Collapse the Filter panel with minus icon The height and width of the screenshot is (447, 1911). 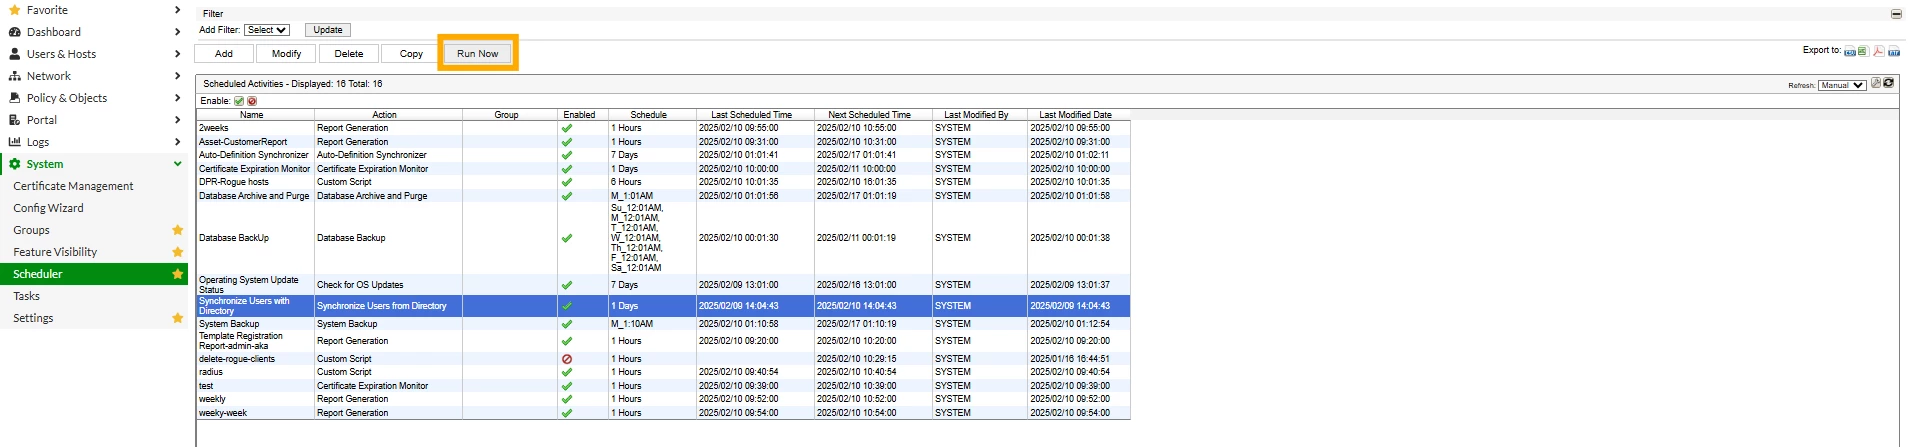click(x=1895, y=14)
